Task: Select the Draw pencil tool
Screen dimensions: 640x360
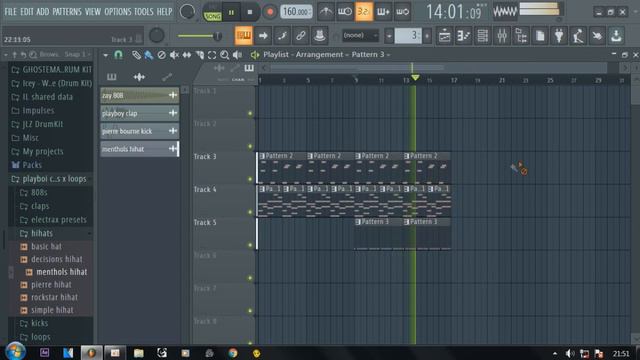Action: pyautogui.click(x=136, y=55)
